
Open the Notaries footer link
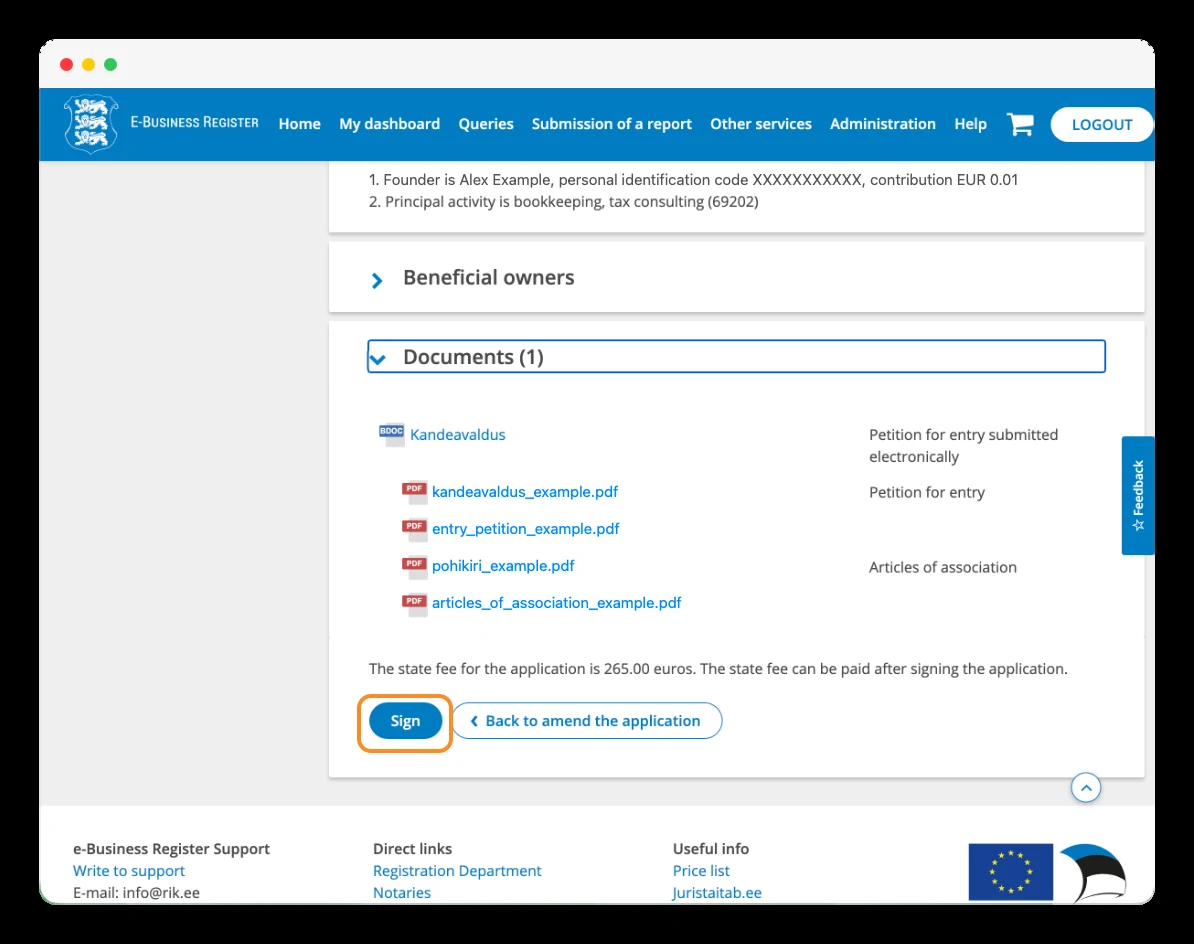pyautogui.click(x=401, y=893)
